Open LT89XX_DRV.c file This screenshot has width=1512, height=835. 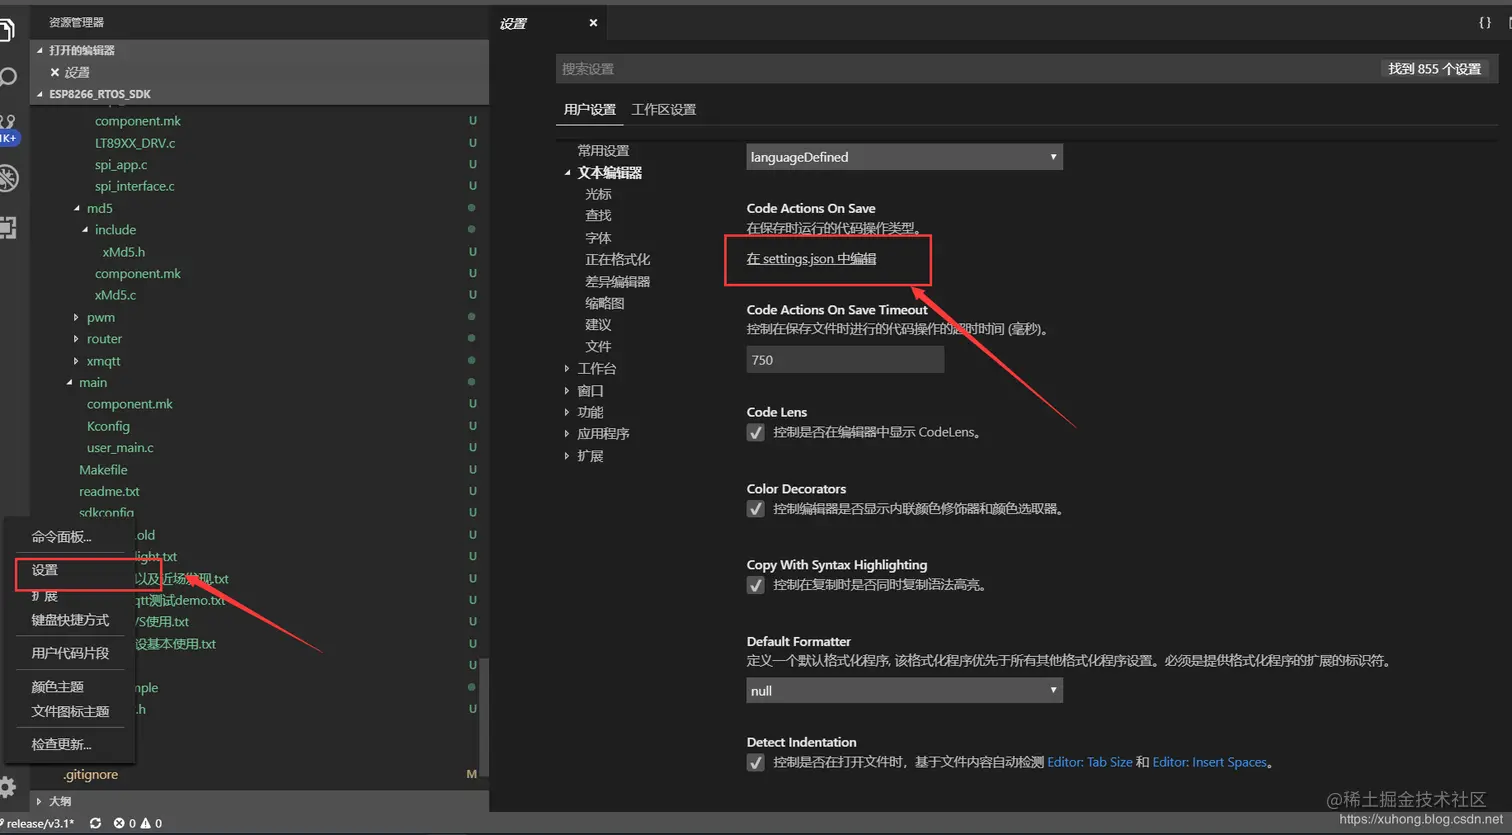pos(135,143)
